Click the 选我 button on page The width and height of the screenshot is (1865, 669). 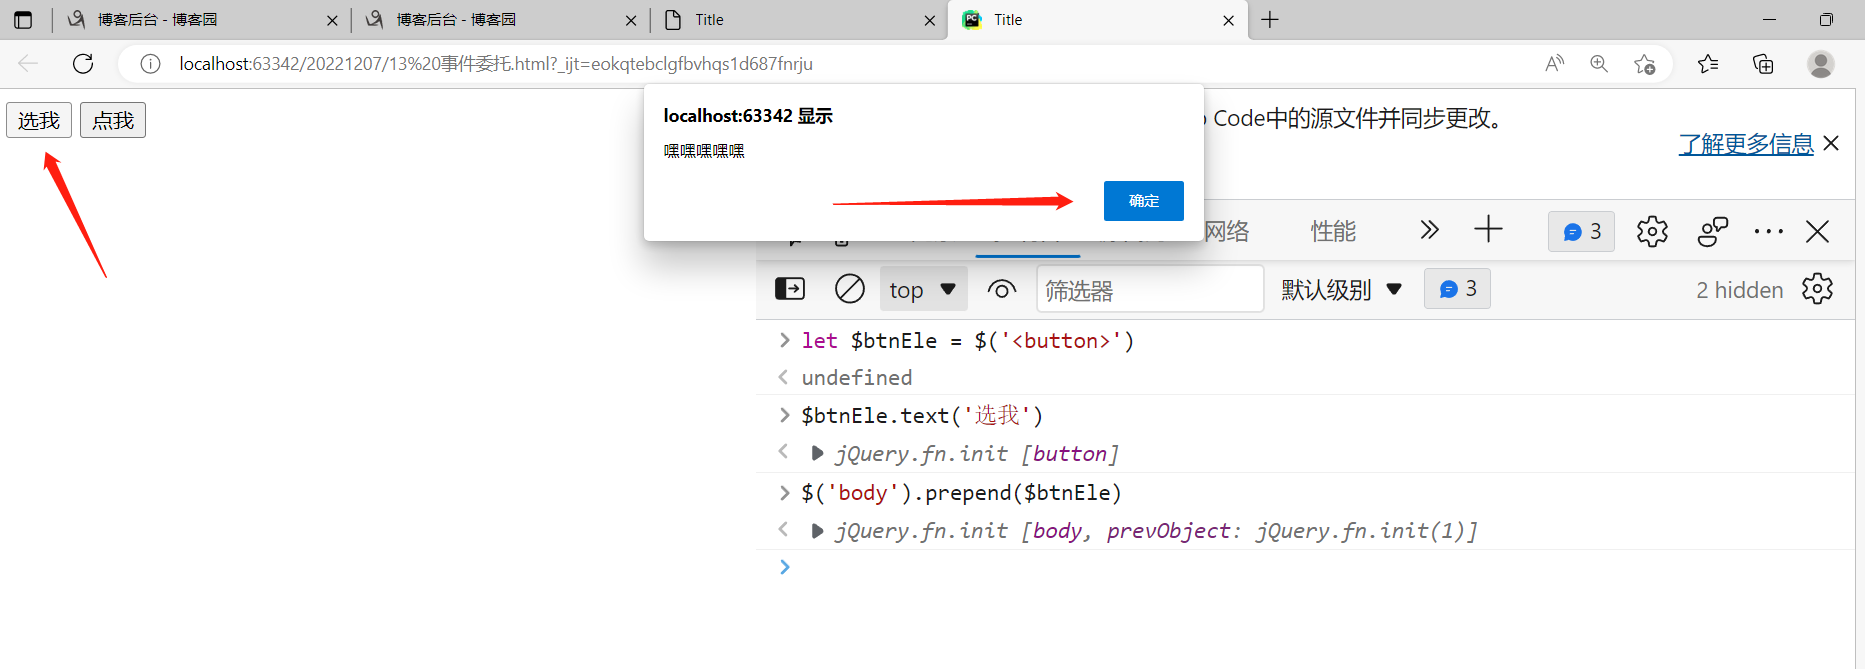(39, 120)
